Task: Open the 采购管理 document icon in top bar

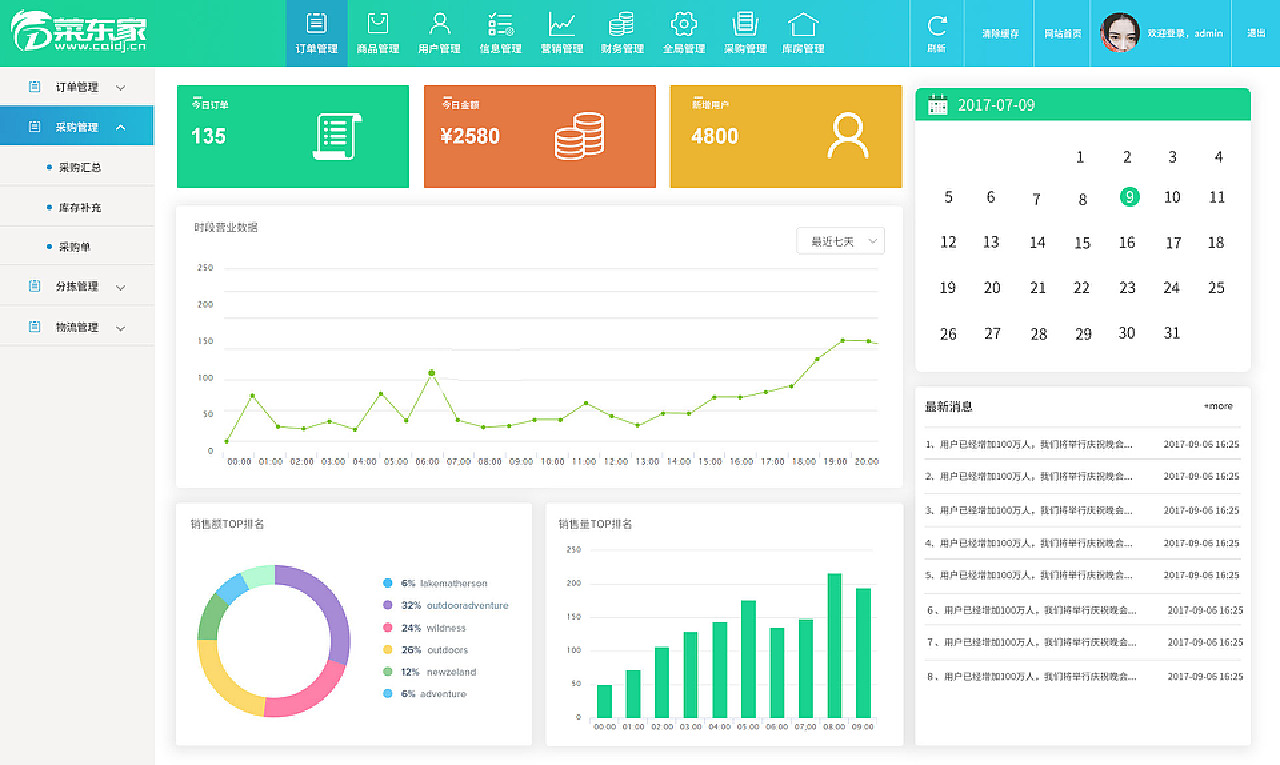Action: [744, 23]
